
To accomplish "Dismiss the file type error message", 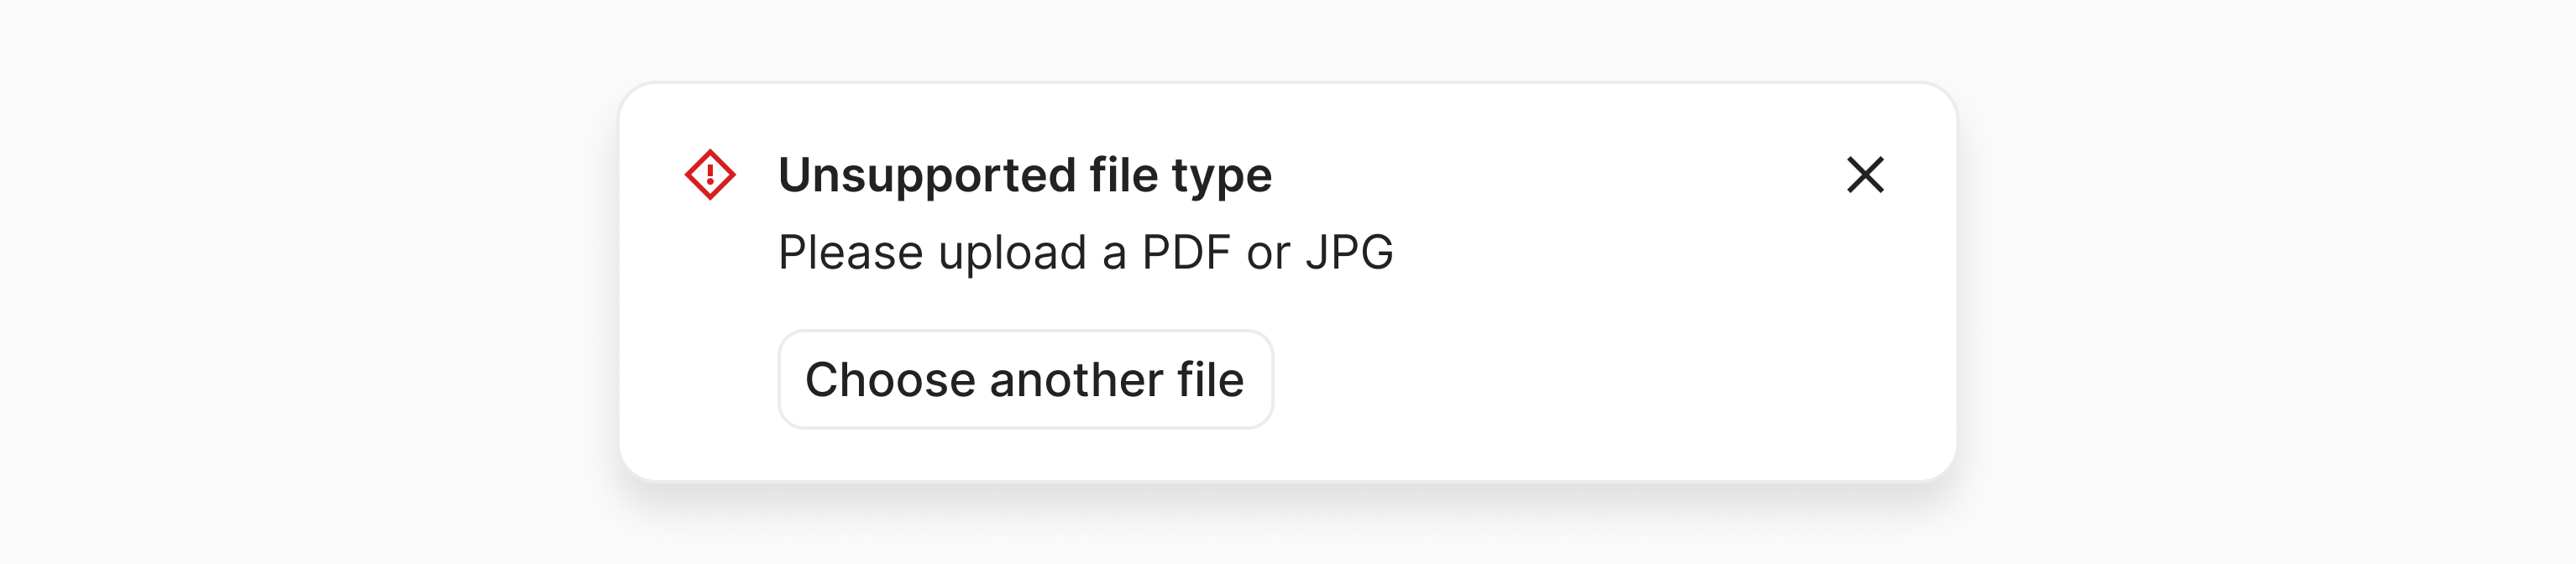I will click(x=1865, y=175).
